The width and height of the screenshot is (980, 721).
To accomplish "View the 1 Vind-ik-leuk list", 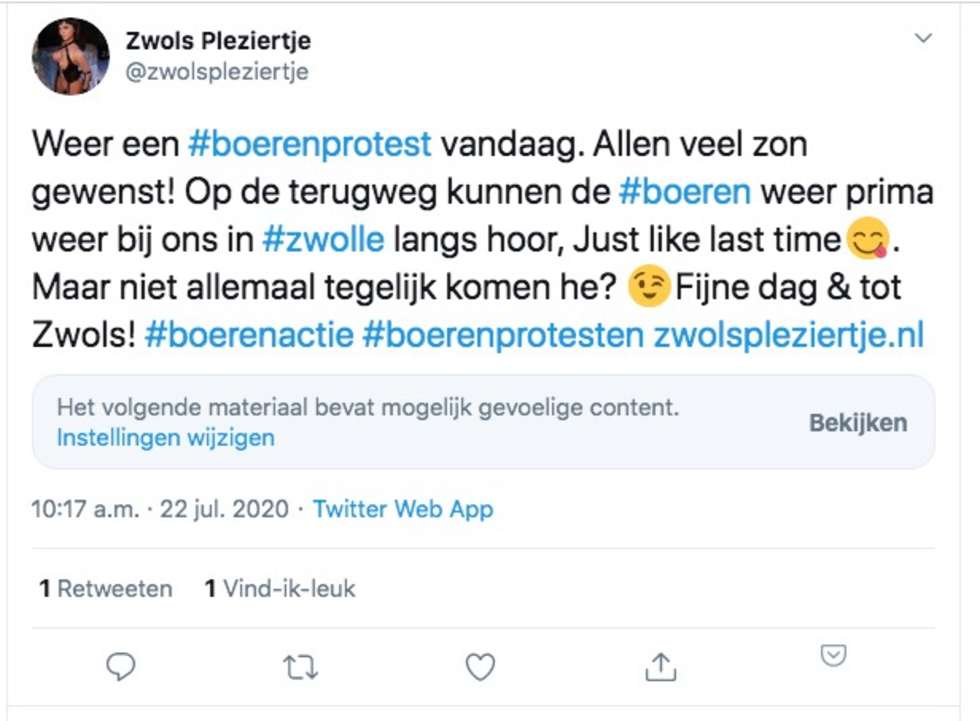I will [x=280, y=589].
